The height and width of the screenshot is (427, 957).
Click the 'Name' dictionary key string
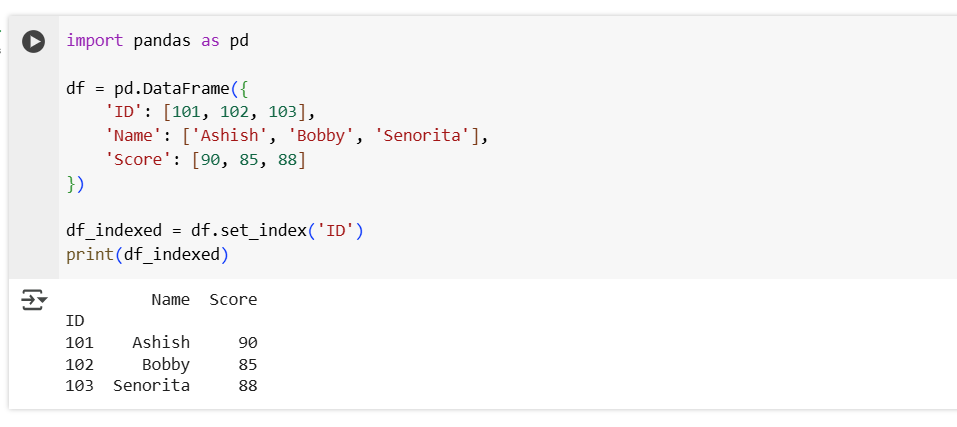[x=134, y=135]
